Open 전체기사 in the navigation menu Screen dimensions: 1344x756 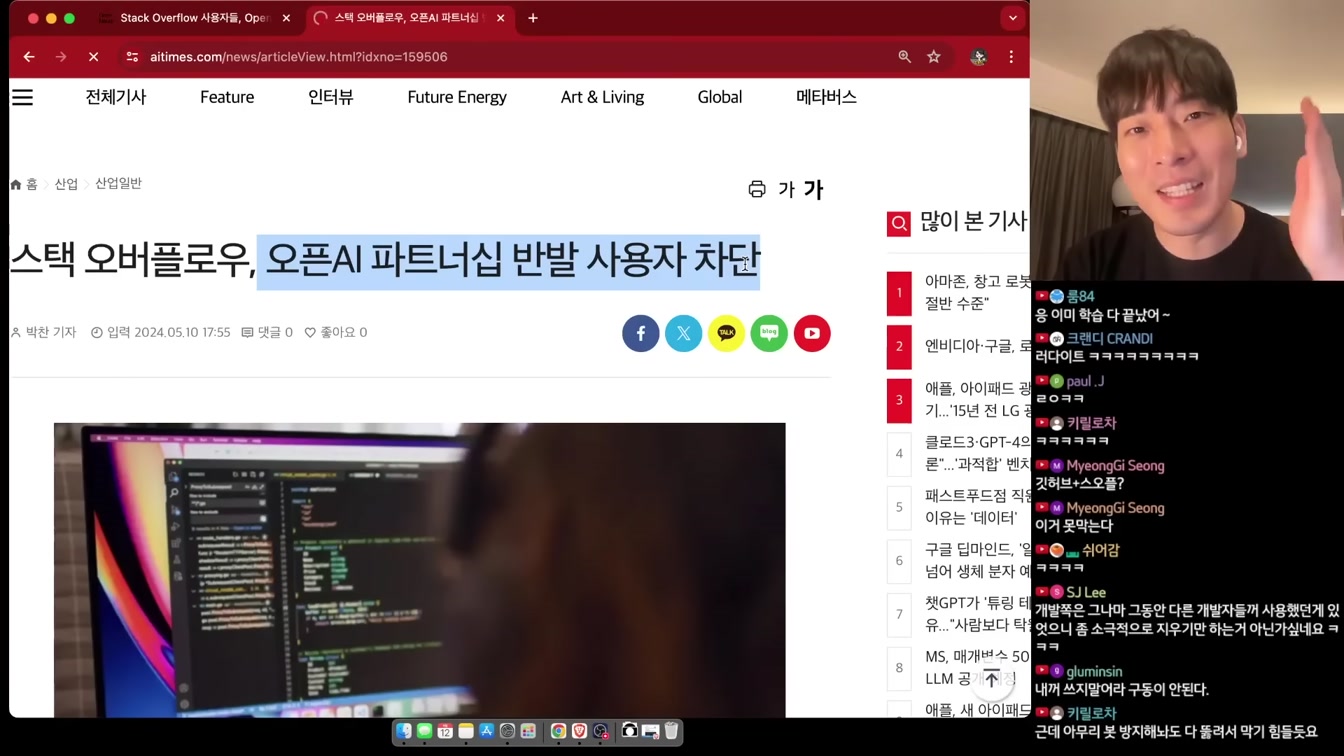click(x=116, y=97)
